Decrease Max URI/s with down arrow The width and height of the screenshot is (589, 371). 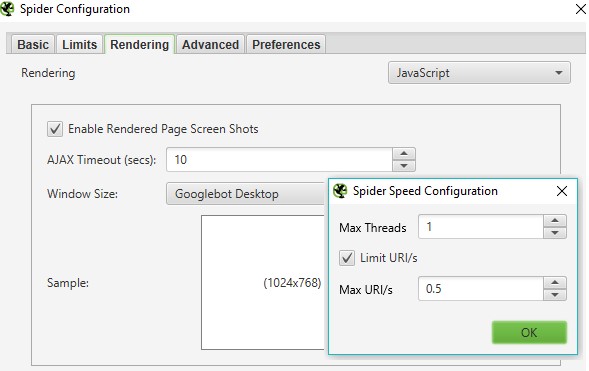[555, 295]
